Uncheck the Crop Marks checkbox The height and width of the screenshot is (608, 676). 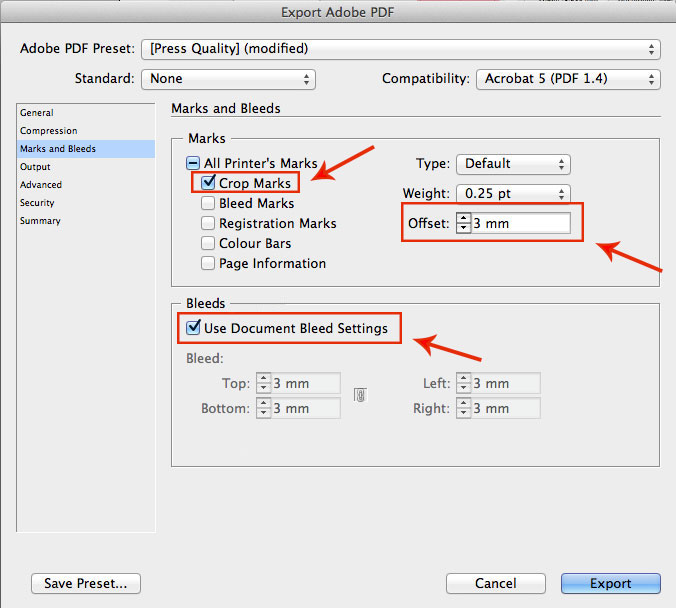click(x=208, y=182)
